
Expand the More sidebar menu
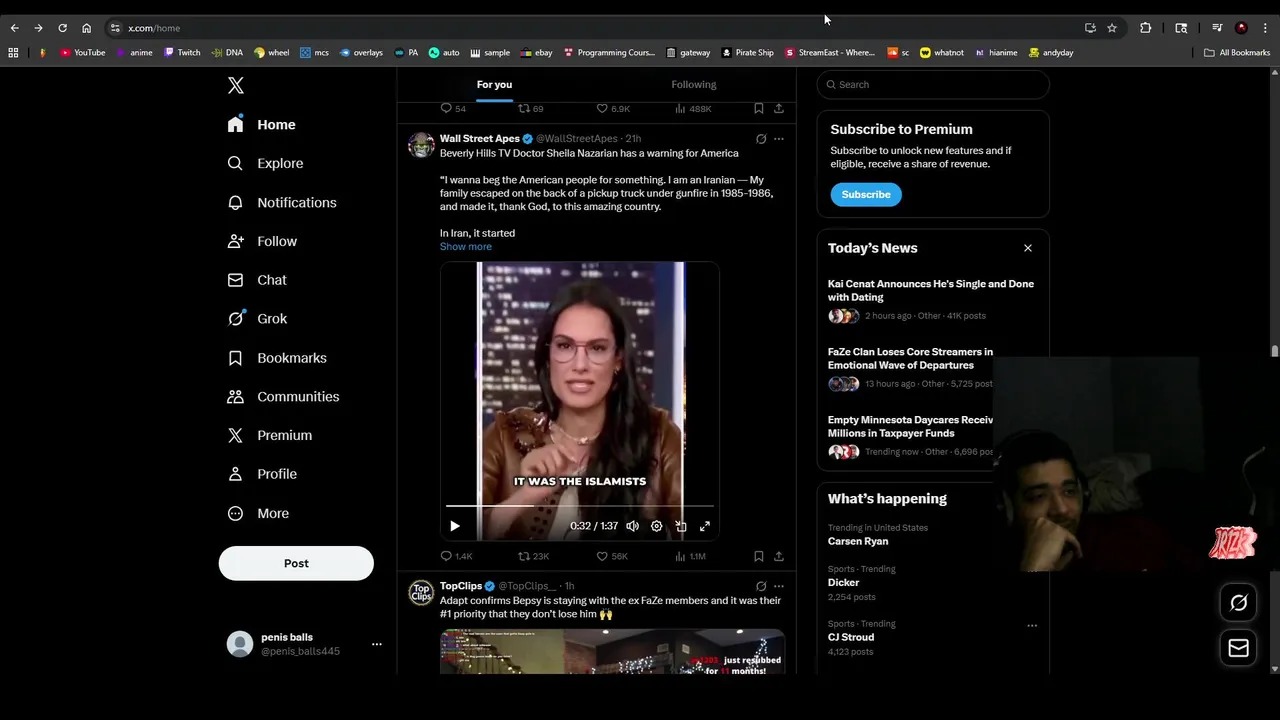coord(259,513)
